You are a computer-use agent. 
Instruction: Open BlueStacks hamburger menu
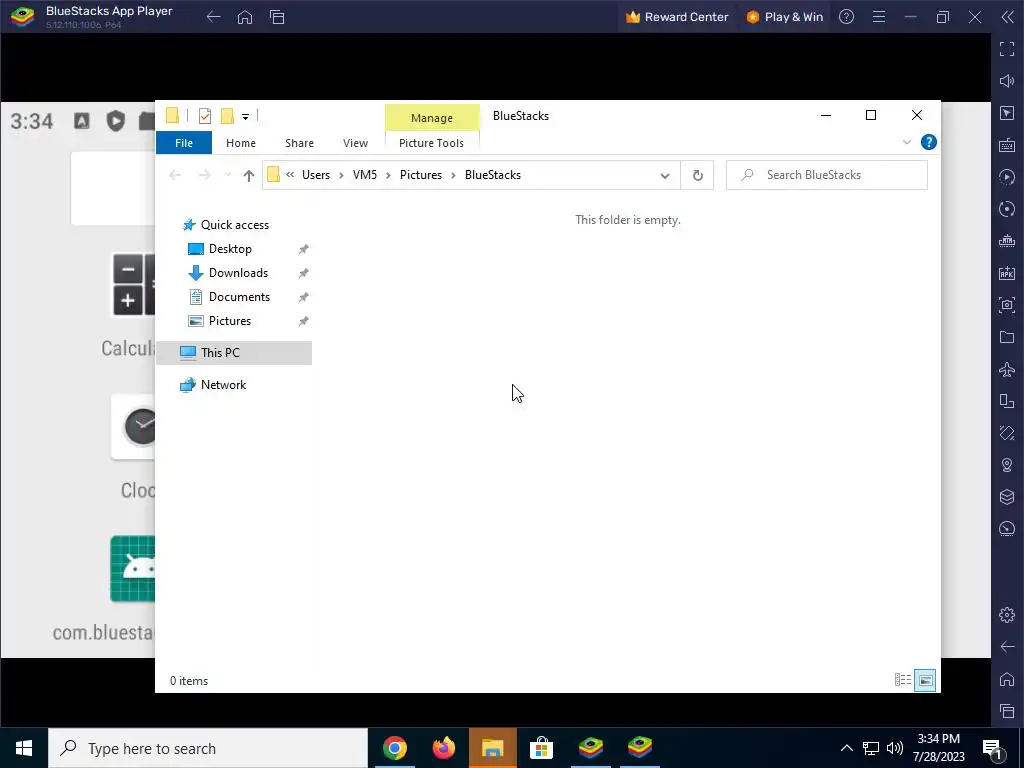coord(879,17)
